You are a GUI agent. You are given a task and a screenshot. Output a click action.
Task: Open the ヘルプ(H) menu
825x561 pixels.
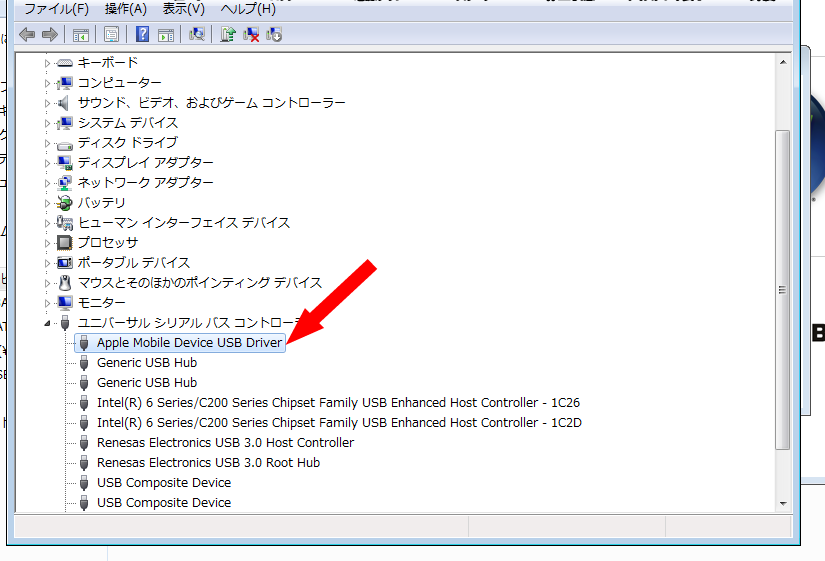click(248, 8)
